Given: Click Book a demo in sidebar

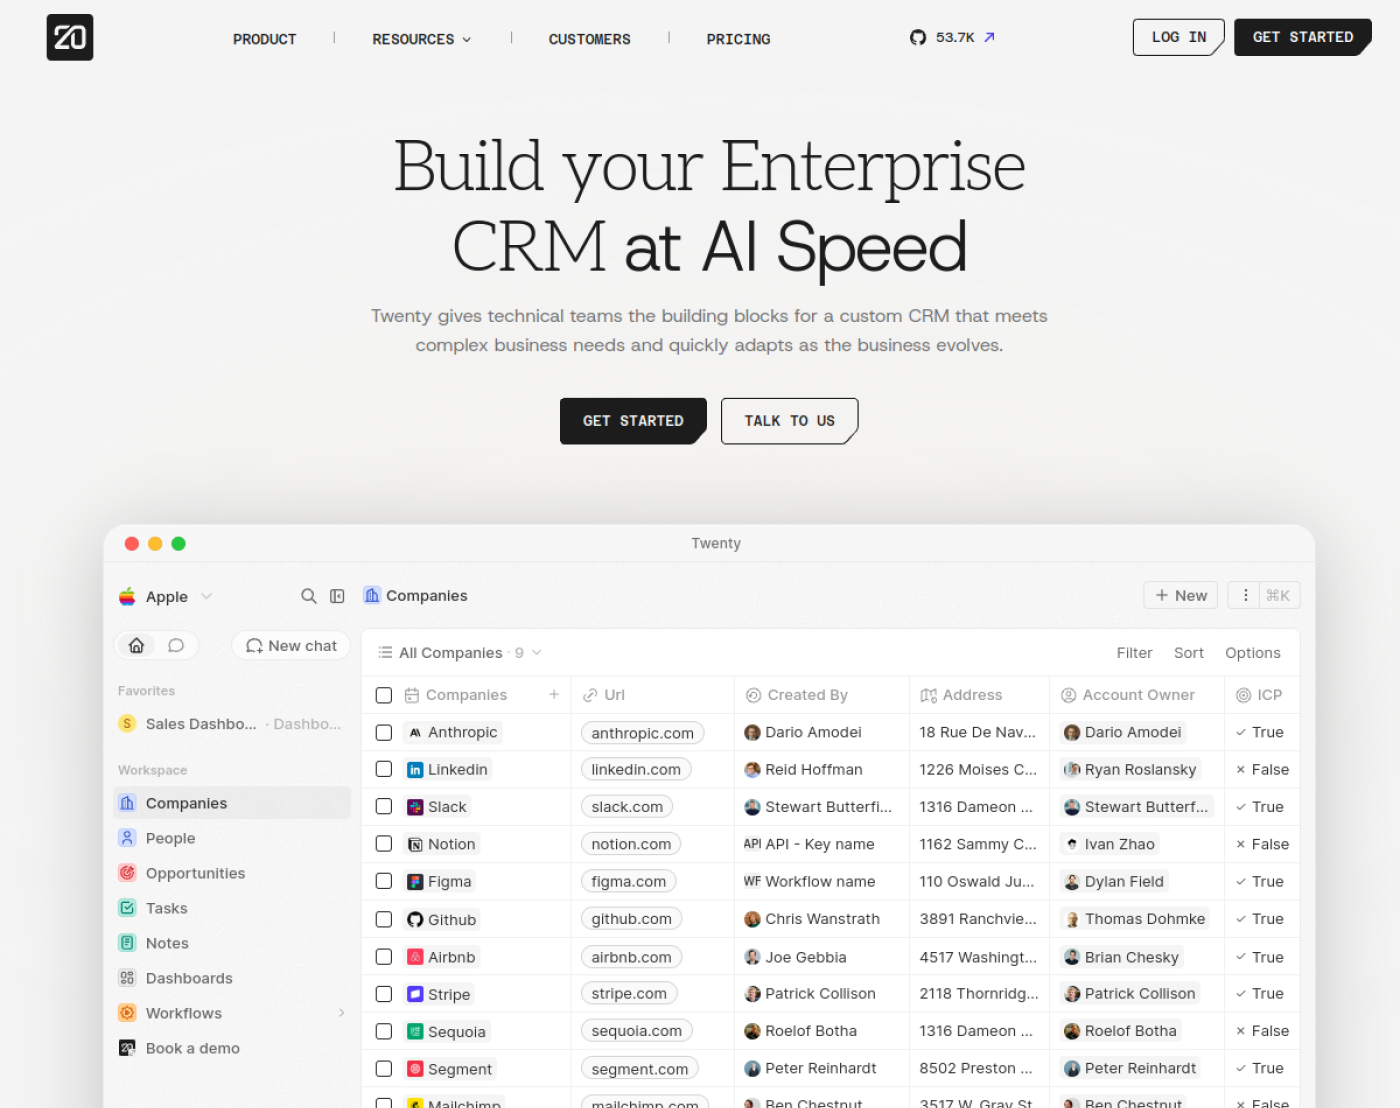Looking at the screenshot, I should tap(232, 1048).
